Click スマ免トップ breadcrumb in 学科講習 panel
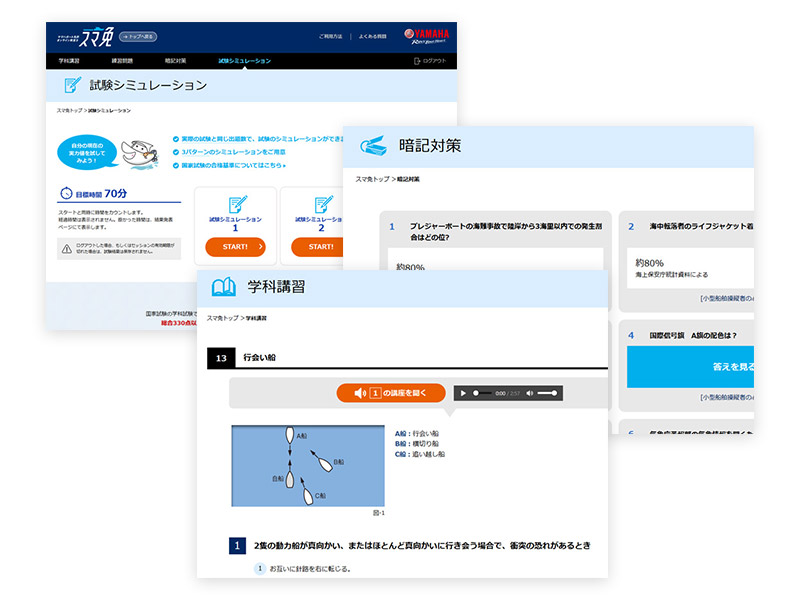The height and width of the screenshot is (600, 800). 223,318
